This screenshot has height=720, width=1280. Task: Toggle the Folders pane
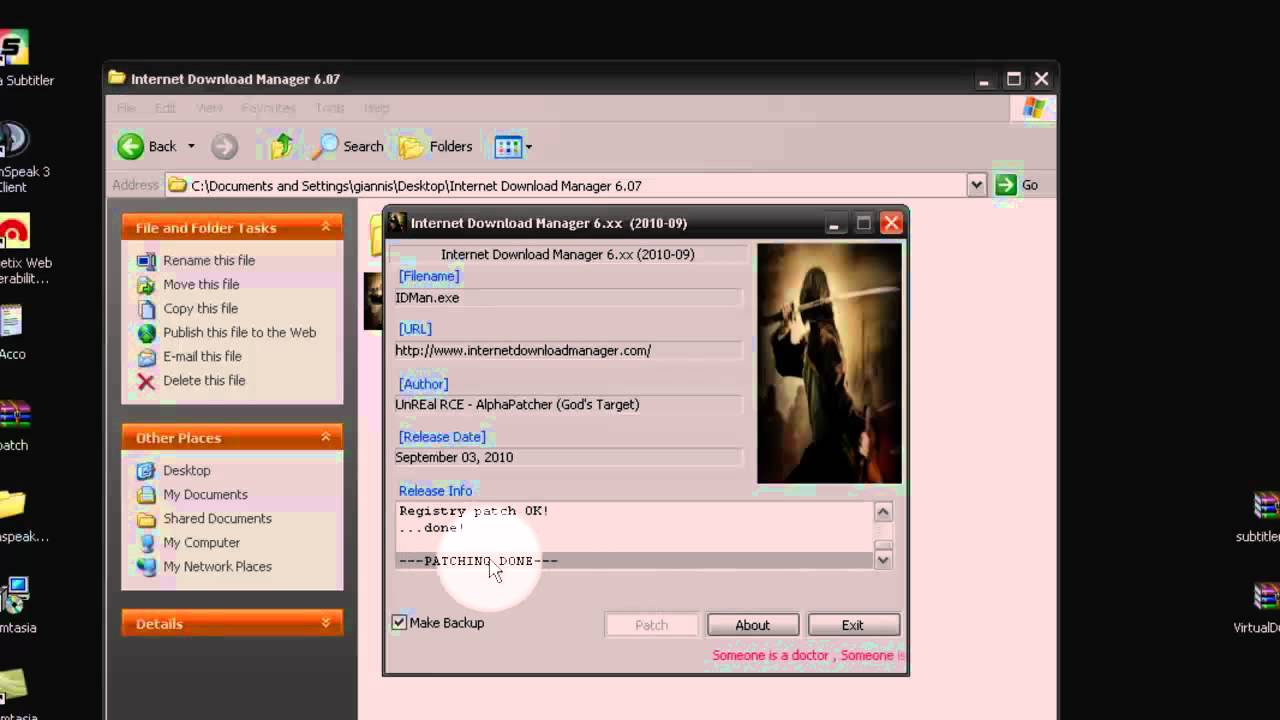tap(435, 146)
